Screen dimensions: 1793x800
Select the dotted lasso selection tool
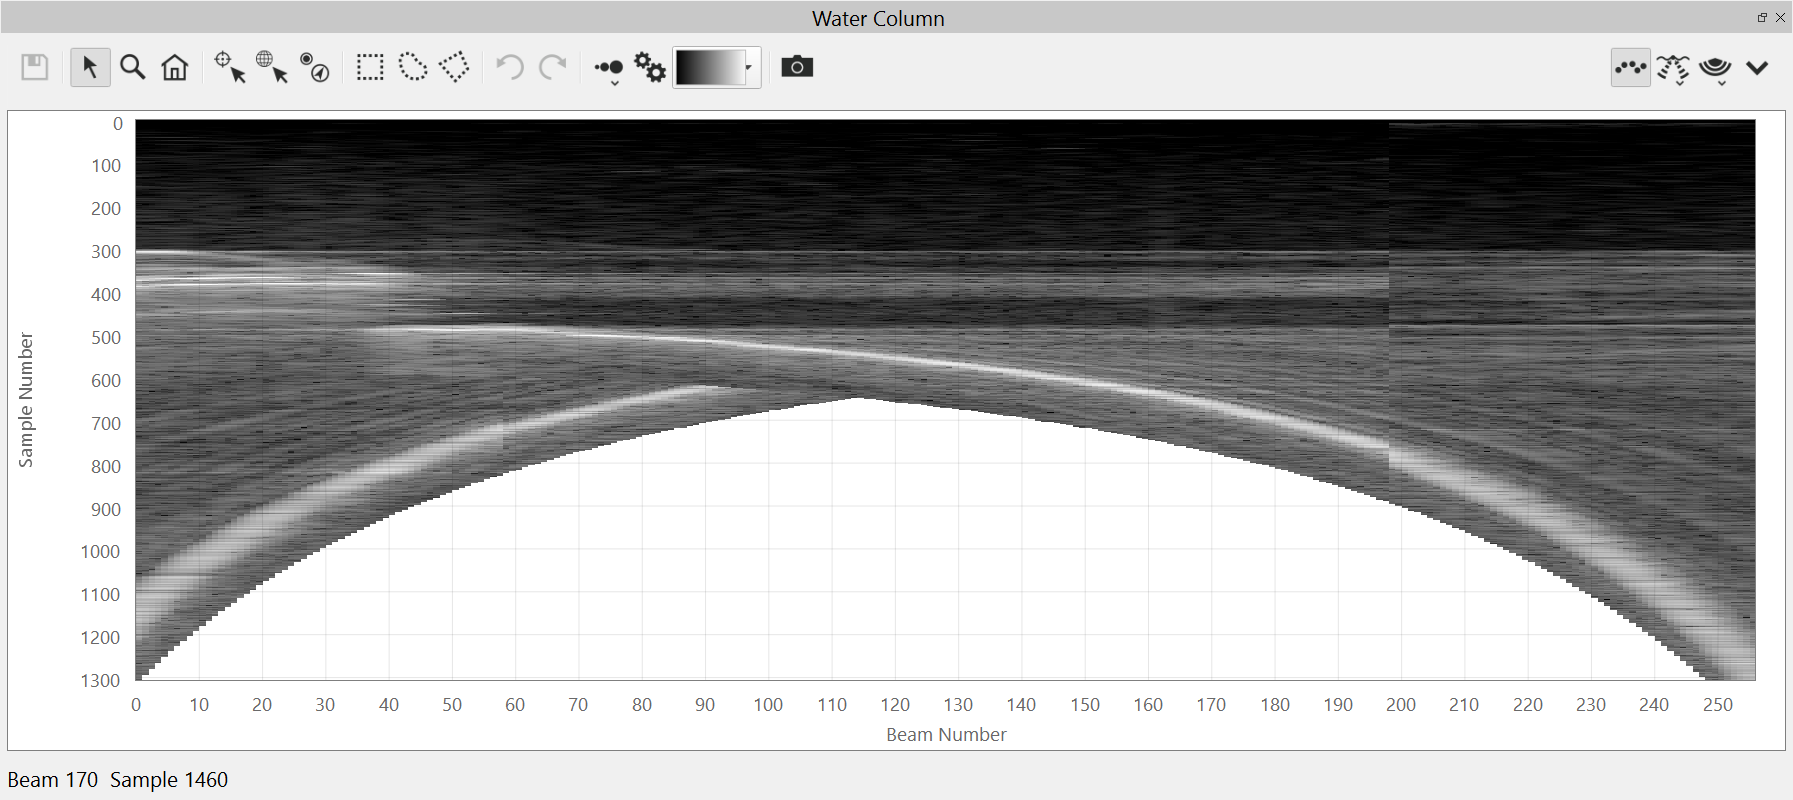click(413, 67)
